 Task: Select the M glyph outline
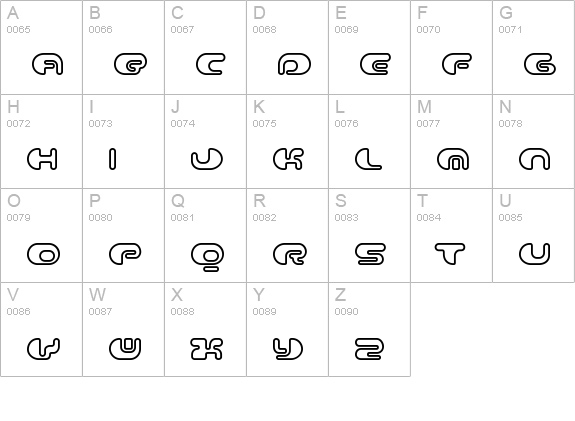(453, 159)
